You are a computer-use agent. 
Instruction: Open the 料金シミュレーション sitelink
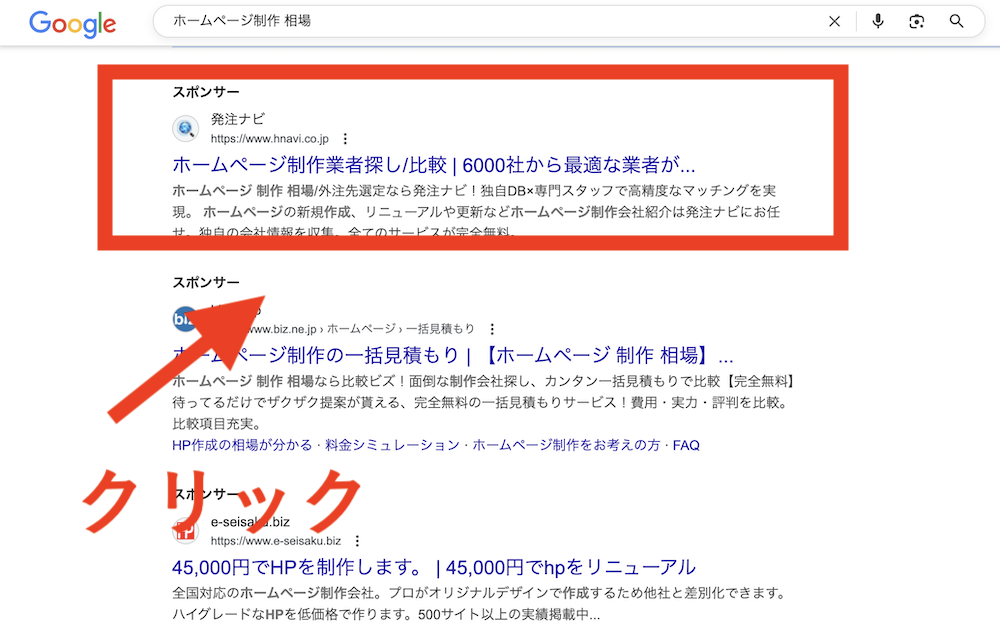coord(392,445)
